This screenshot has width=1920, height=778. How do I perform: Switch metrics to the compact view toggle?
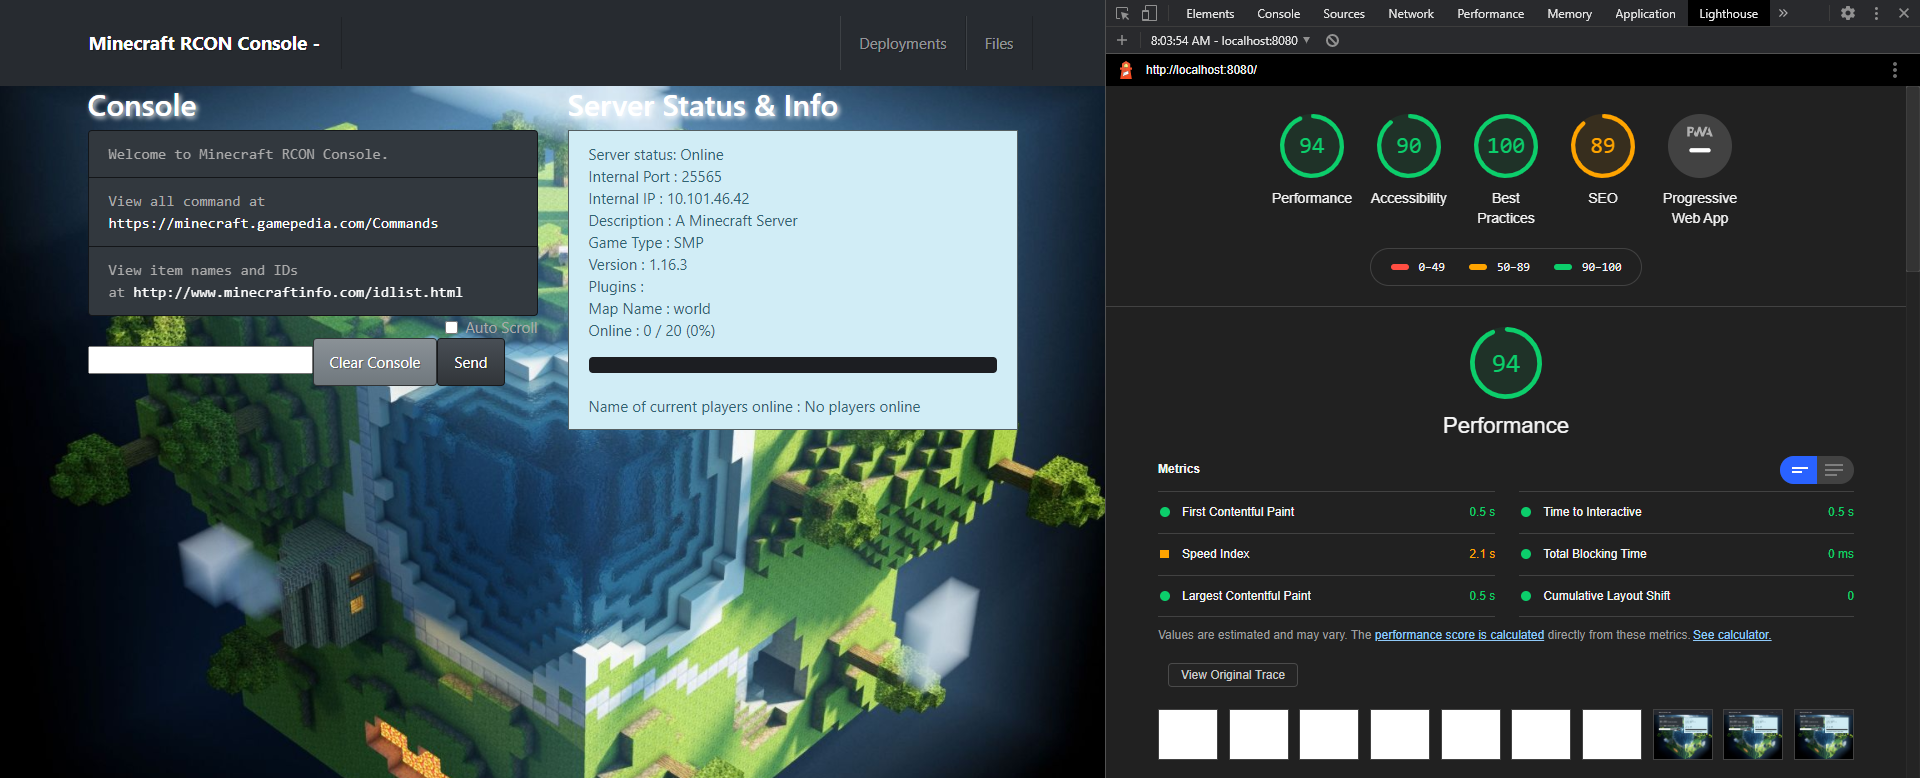[x=1798, y=470]
